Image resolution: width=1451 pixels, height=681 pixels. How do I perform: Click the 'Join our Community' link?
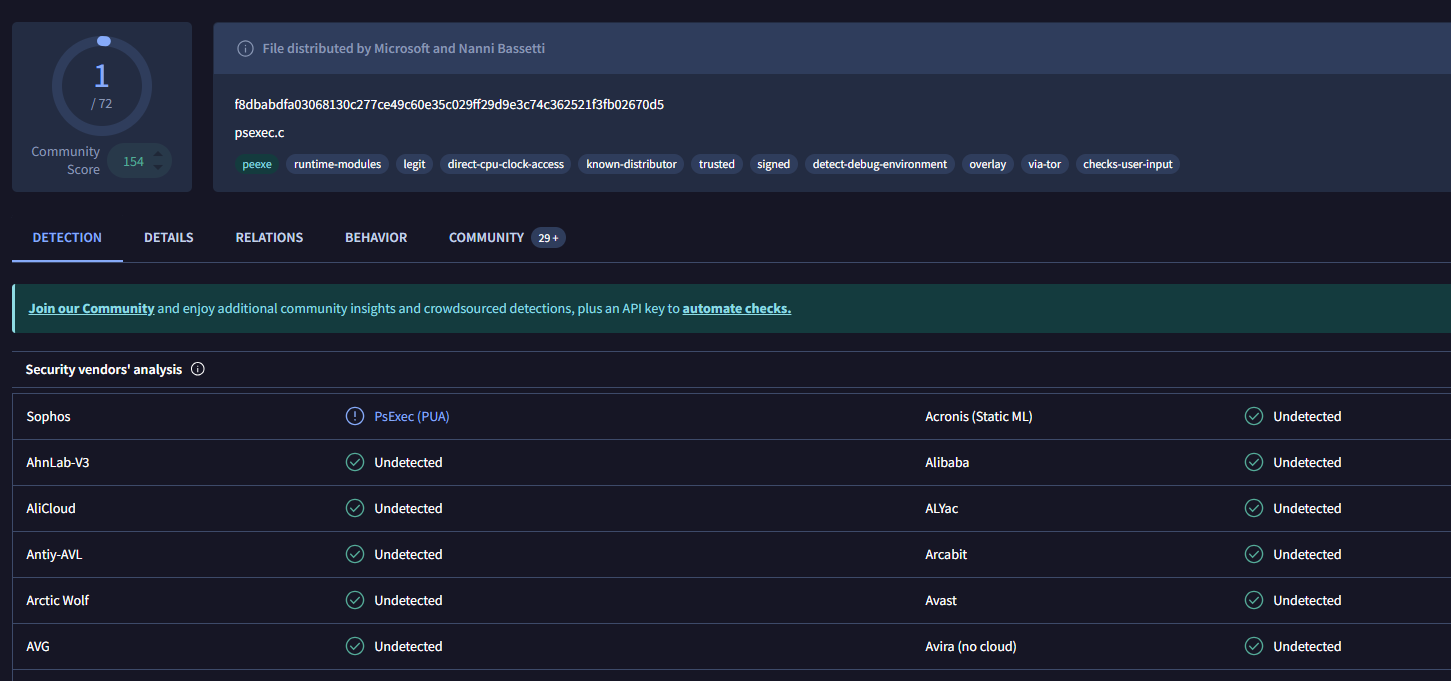point(91,308)
